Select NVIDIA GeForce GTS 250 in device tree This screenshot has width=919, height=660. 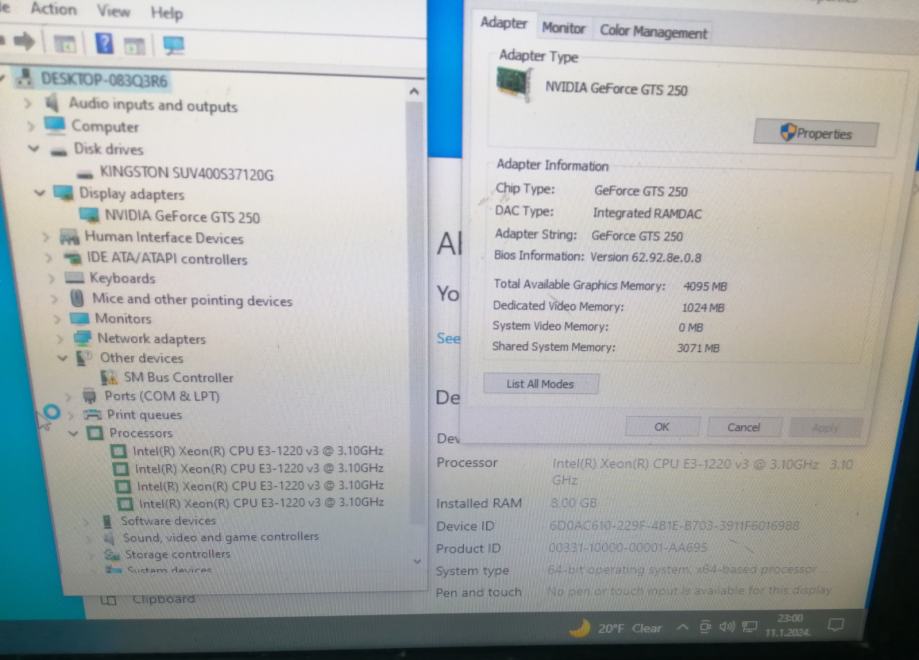point(182,216)
